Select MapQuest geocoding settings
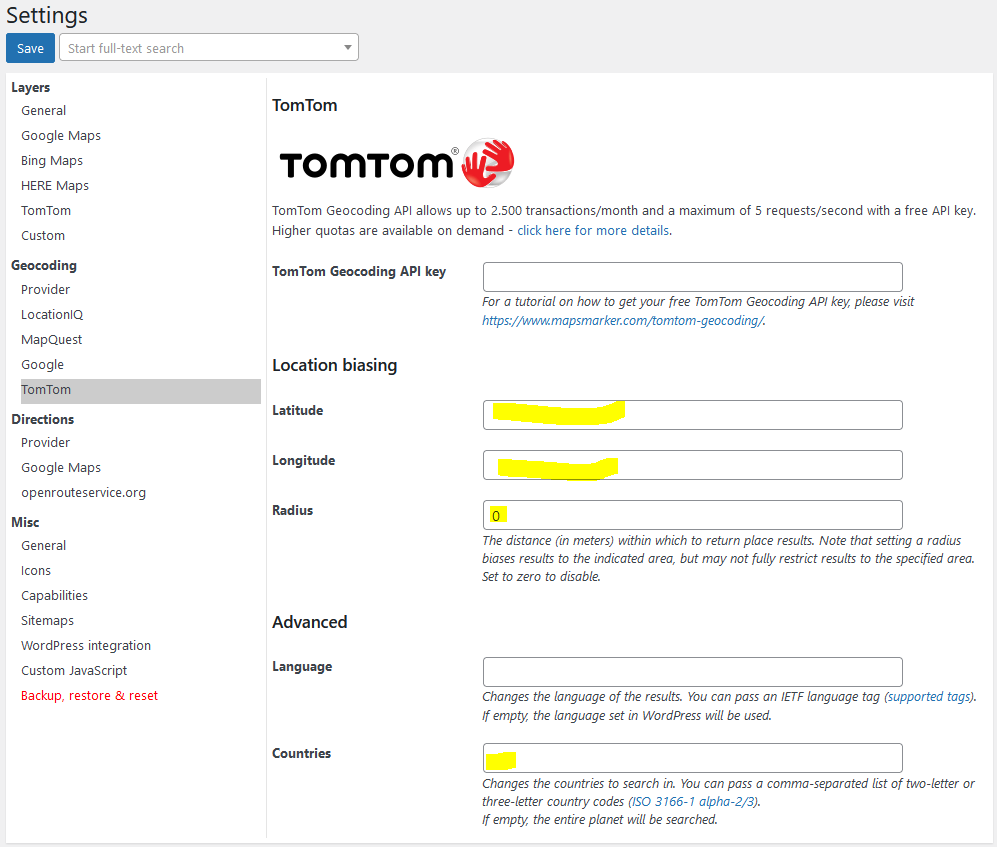The width and height of the screenshot is (997, 847). click(52, 340)
